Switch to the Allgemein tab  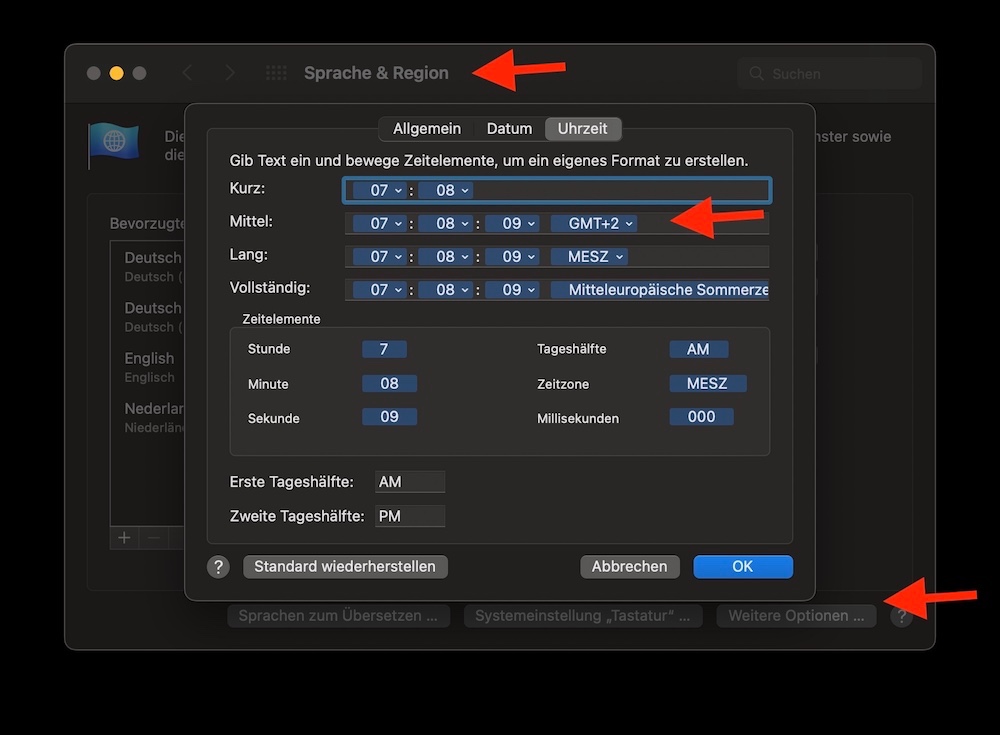pos(427,129)
